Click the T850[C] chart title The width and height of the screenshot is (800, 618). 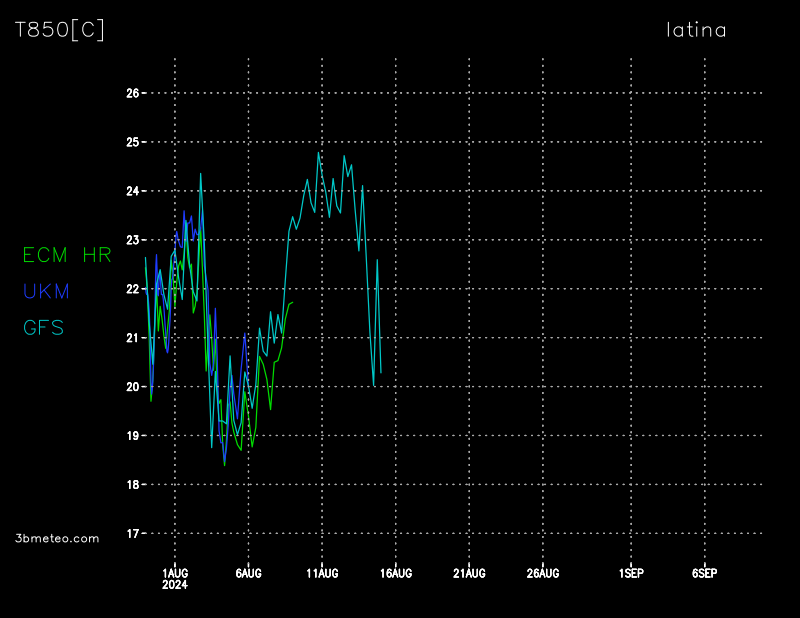59,30
